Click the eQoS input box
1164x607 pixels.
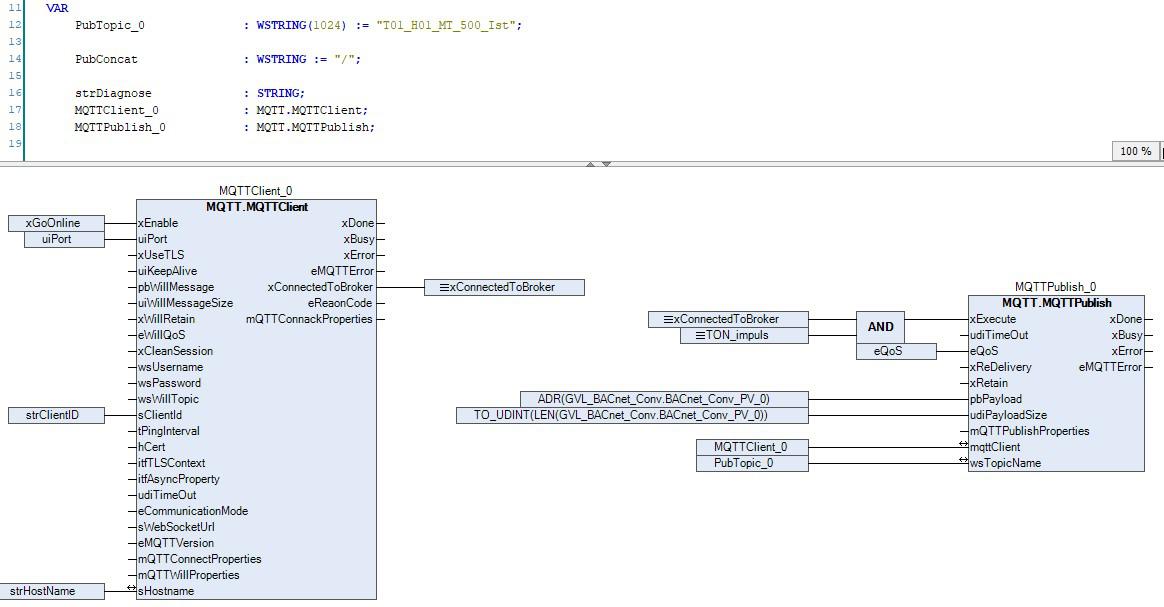pos(896,351)
